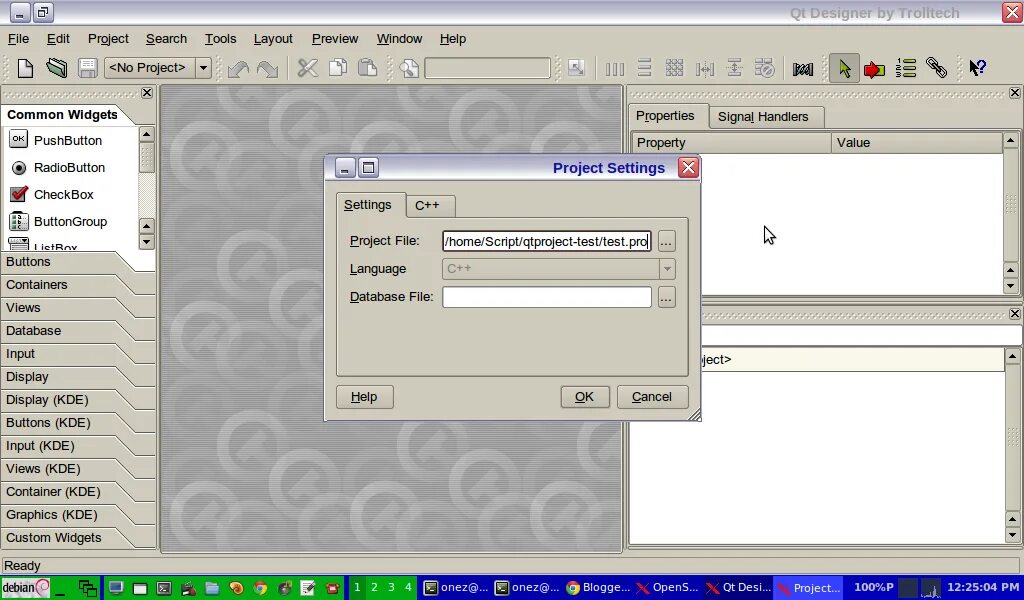1024x600 pixels.
Task: Click the Copy icon in toolbar
Action: (x=338, y=68)
